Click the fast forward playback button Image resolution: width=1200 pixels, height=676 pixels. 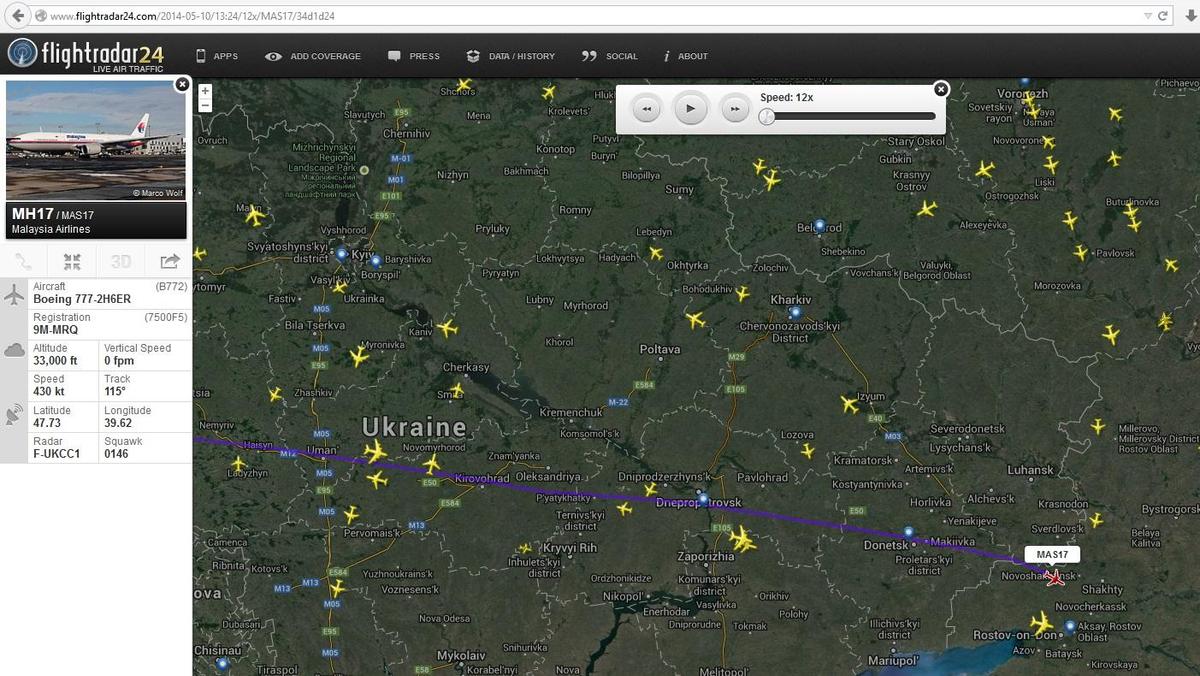(735, 108)
